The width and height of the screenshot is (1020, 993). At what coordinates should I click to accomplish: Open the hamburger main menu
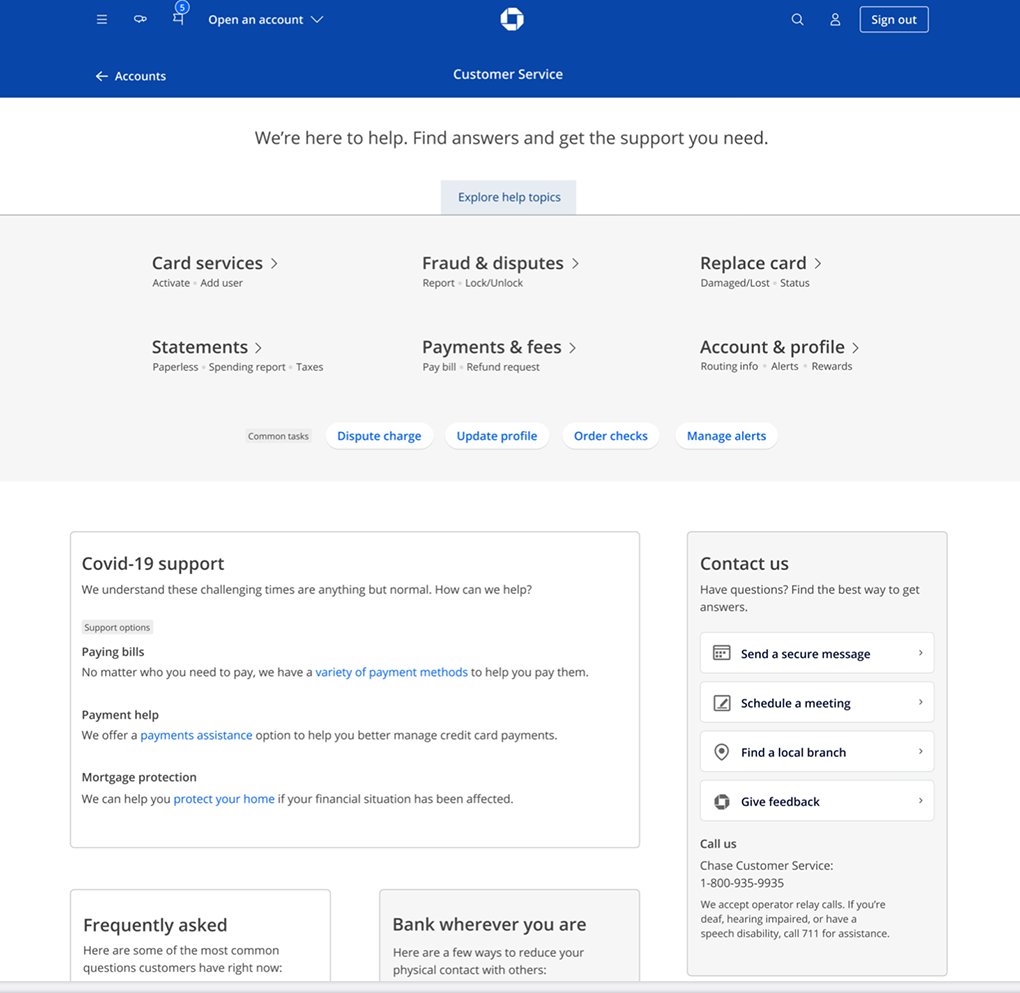101,20
